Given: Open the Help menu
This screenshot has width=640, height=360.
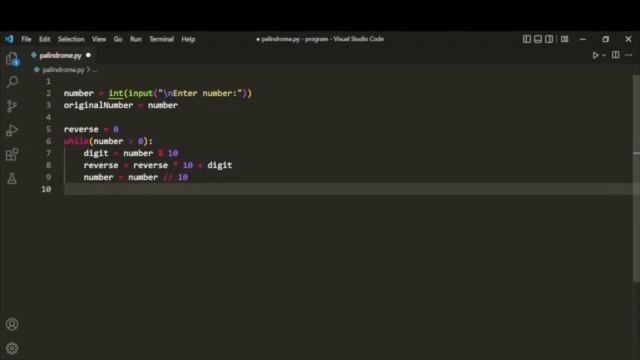Looking at the screenshot, I should (x=188, y=39).
